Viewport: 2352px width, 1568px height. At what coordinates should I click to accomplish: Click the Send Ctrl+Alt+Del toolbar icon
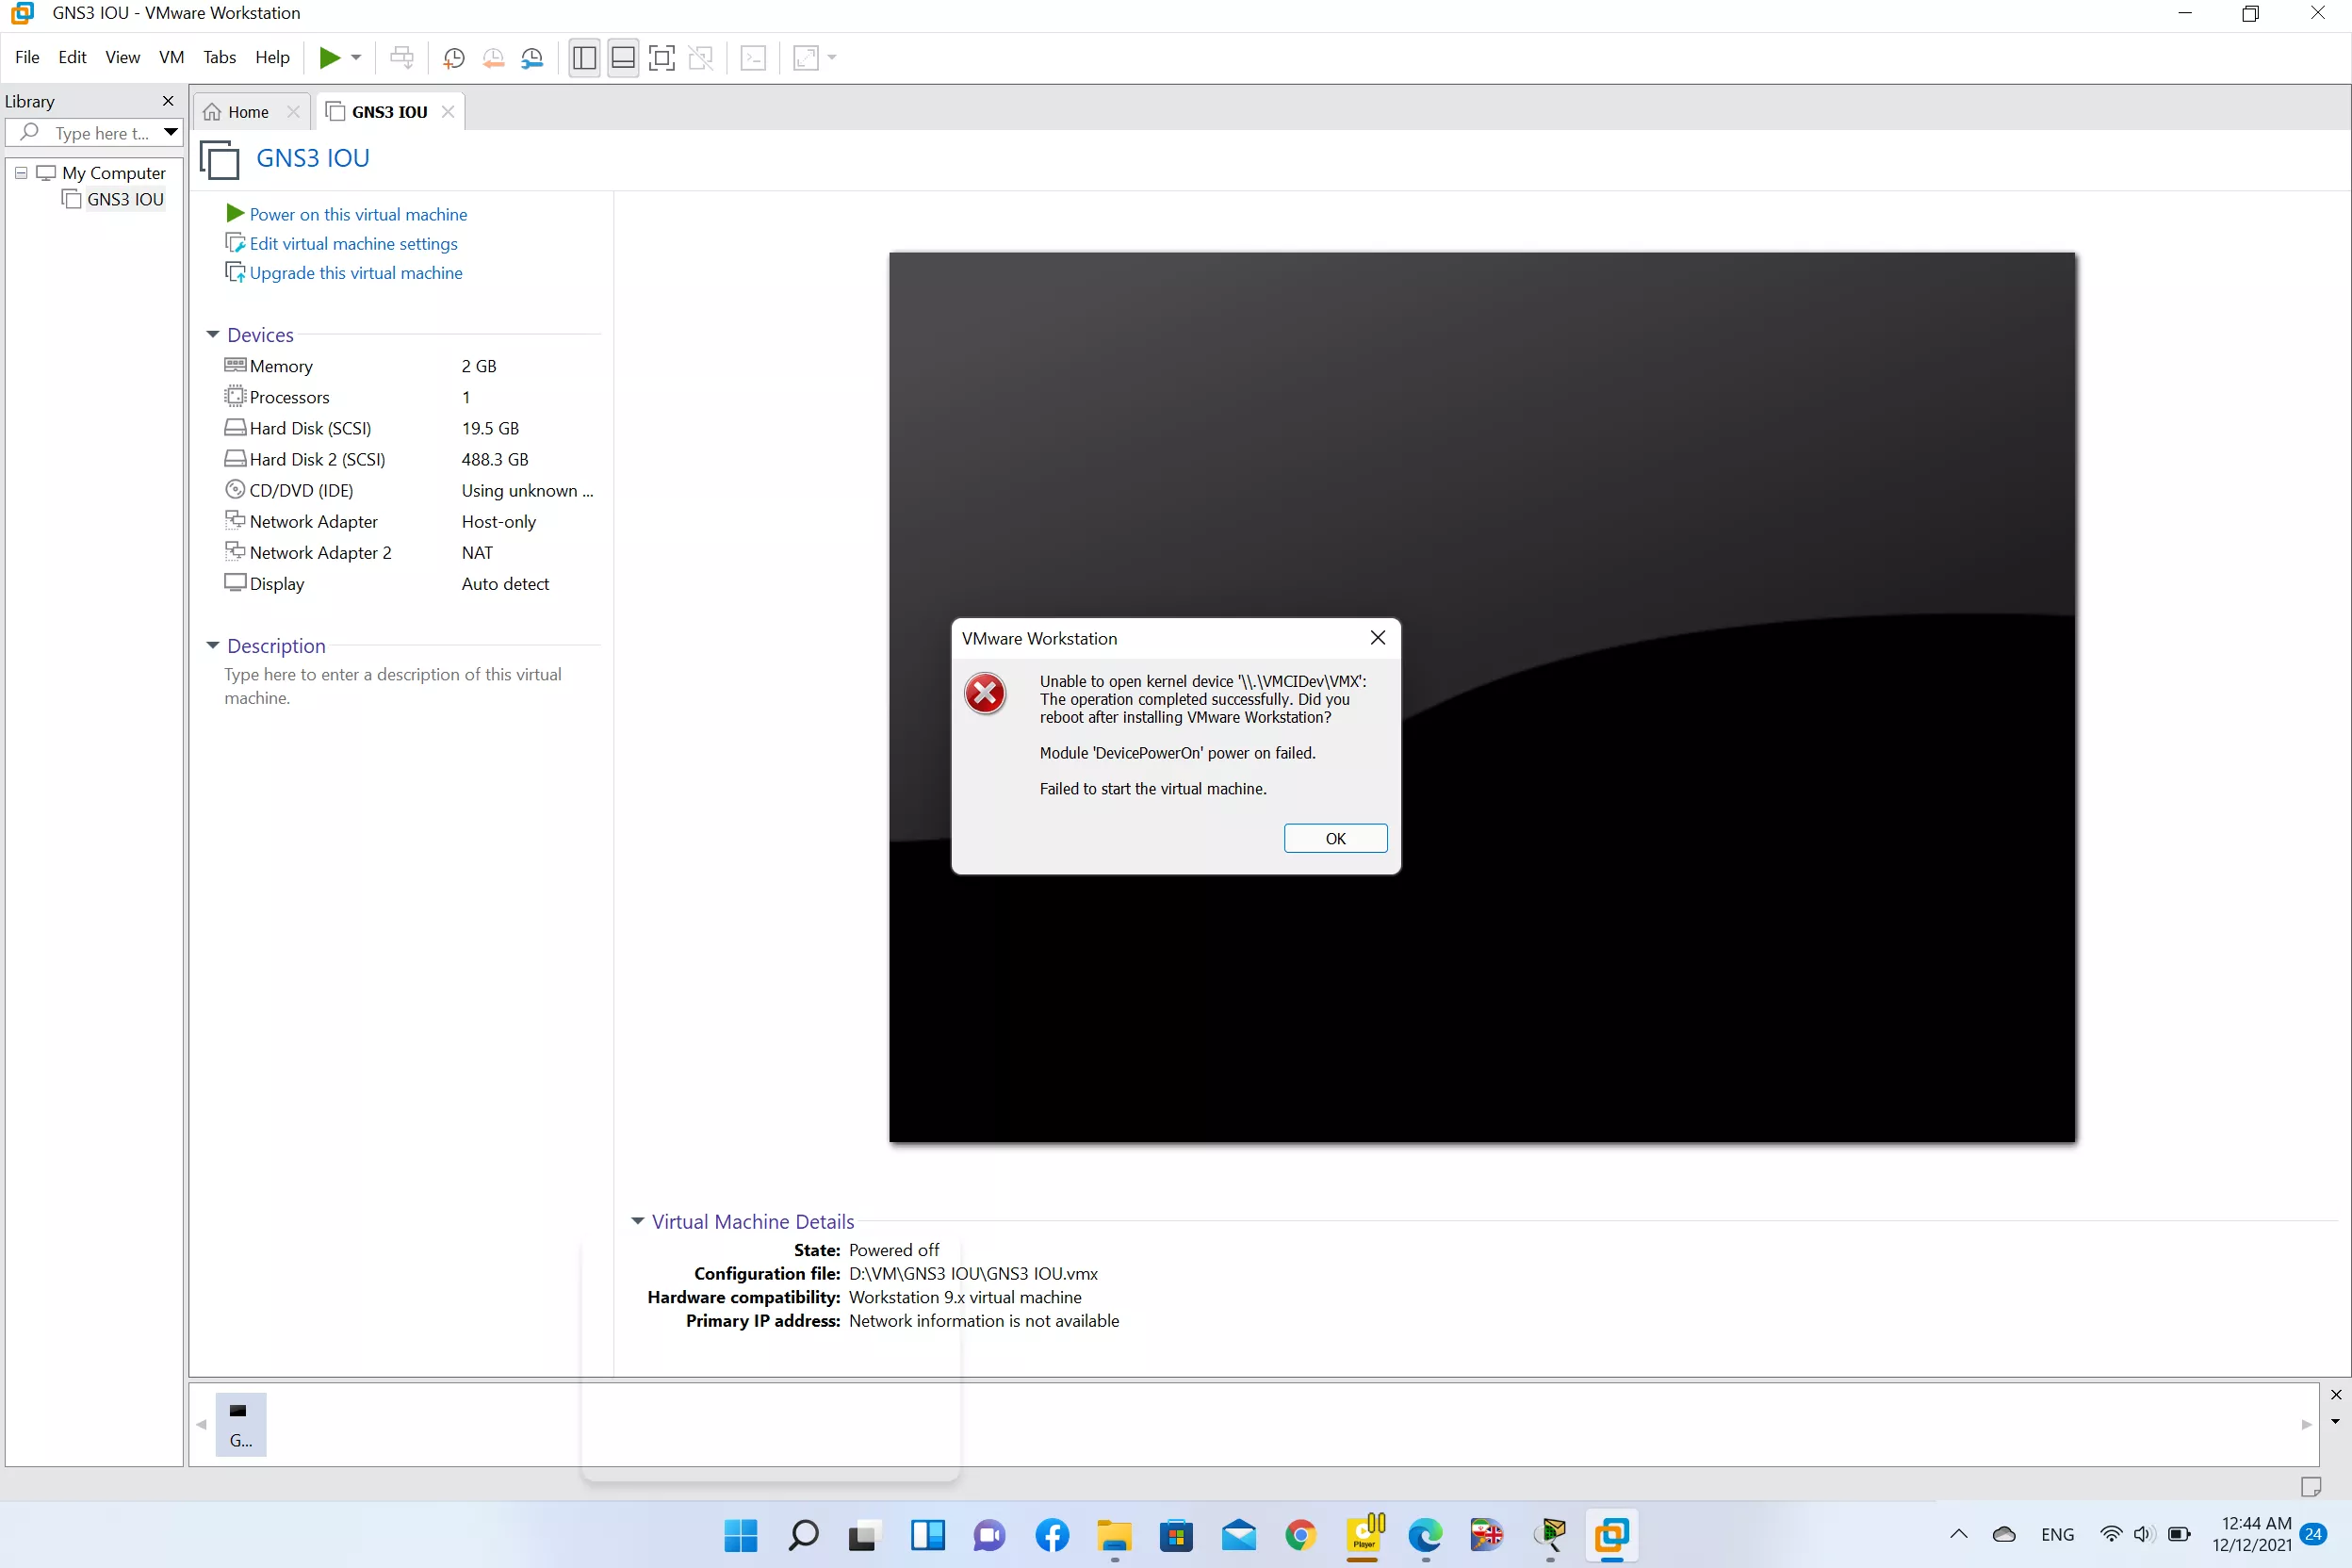(x=402, y=57)
